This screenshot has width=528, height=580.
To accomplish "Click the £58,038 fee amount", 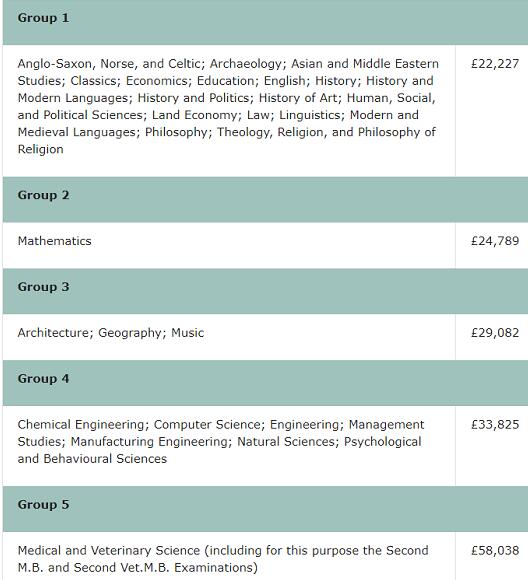I will (495, 550).
